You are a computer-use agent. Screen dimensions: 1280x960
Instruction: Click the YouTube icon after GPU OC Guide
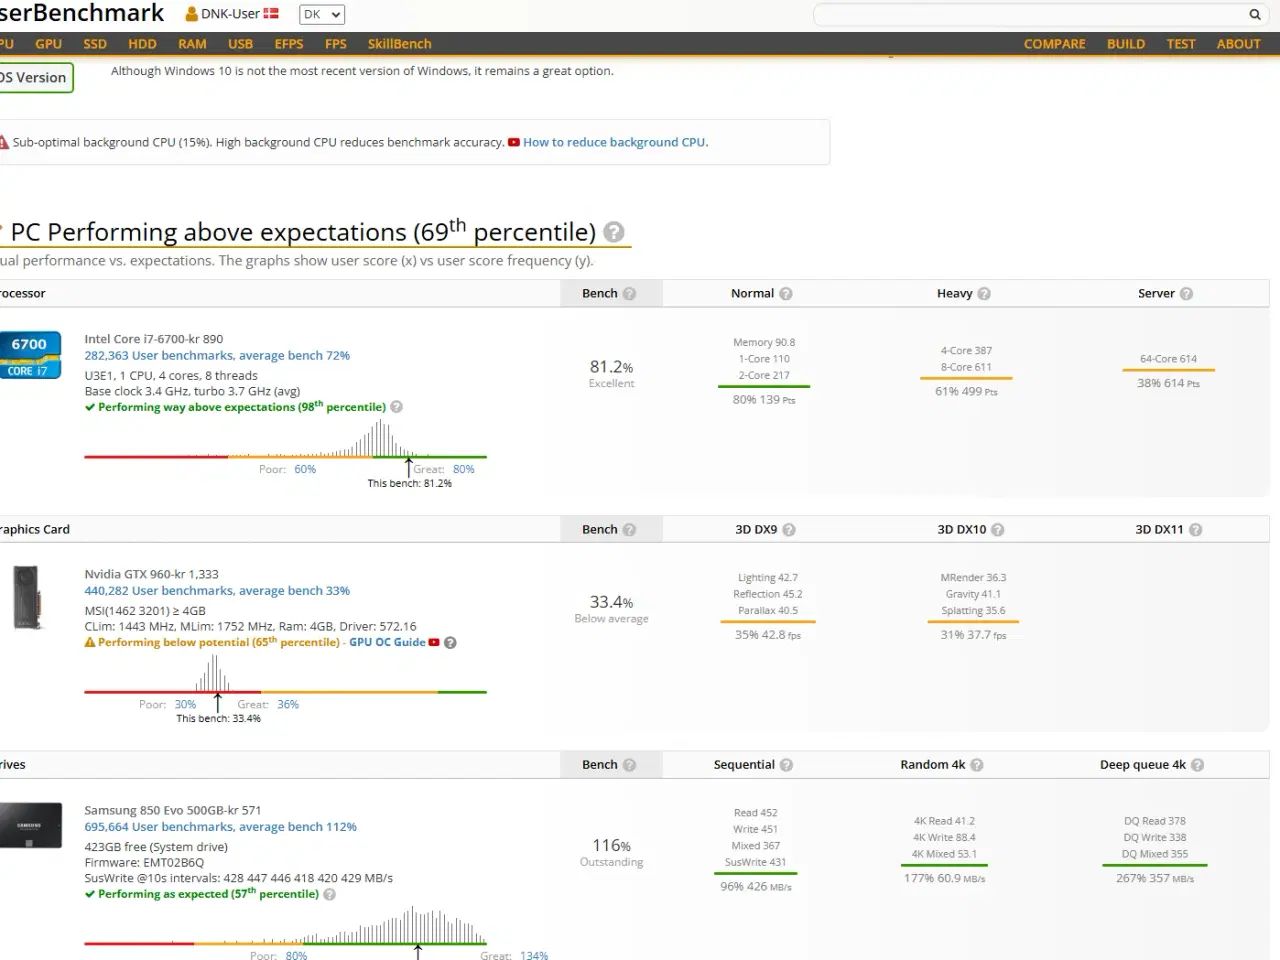[x=434, y=642]
